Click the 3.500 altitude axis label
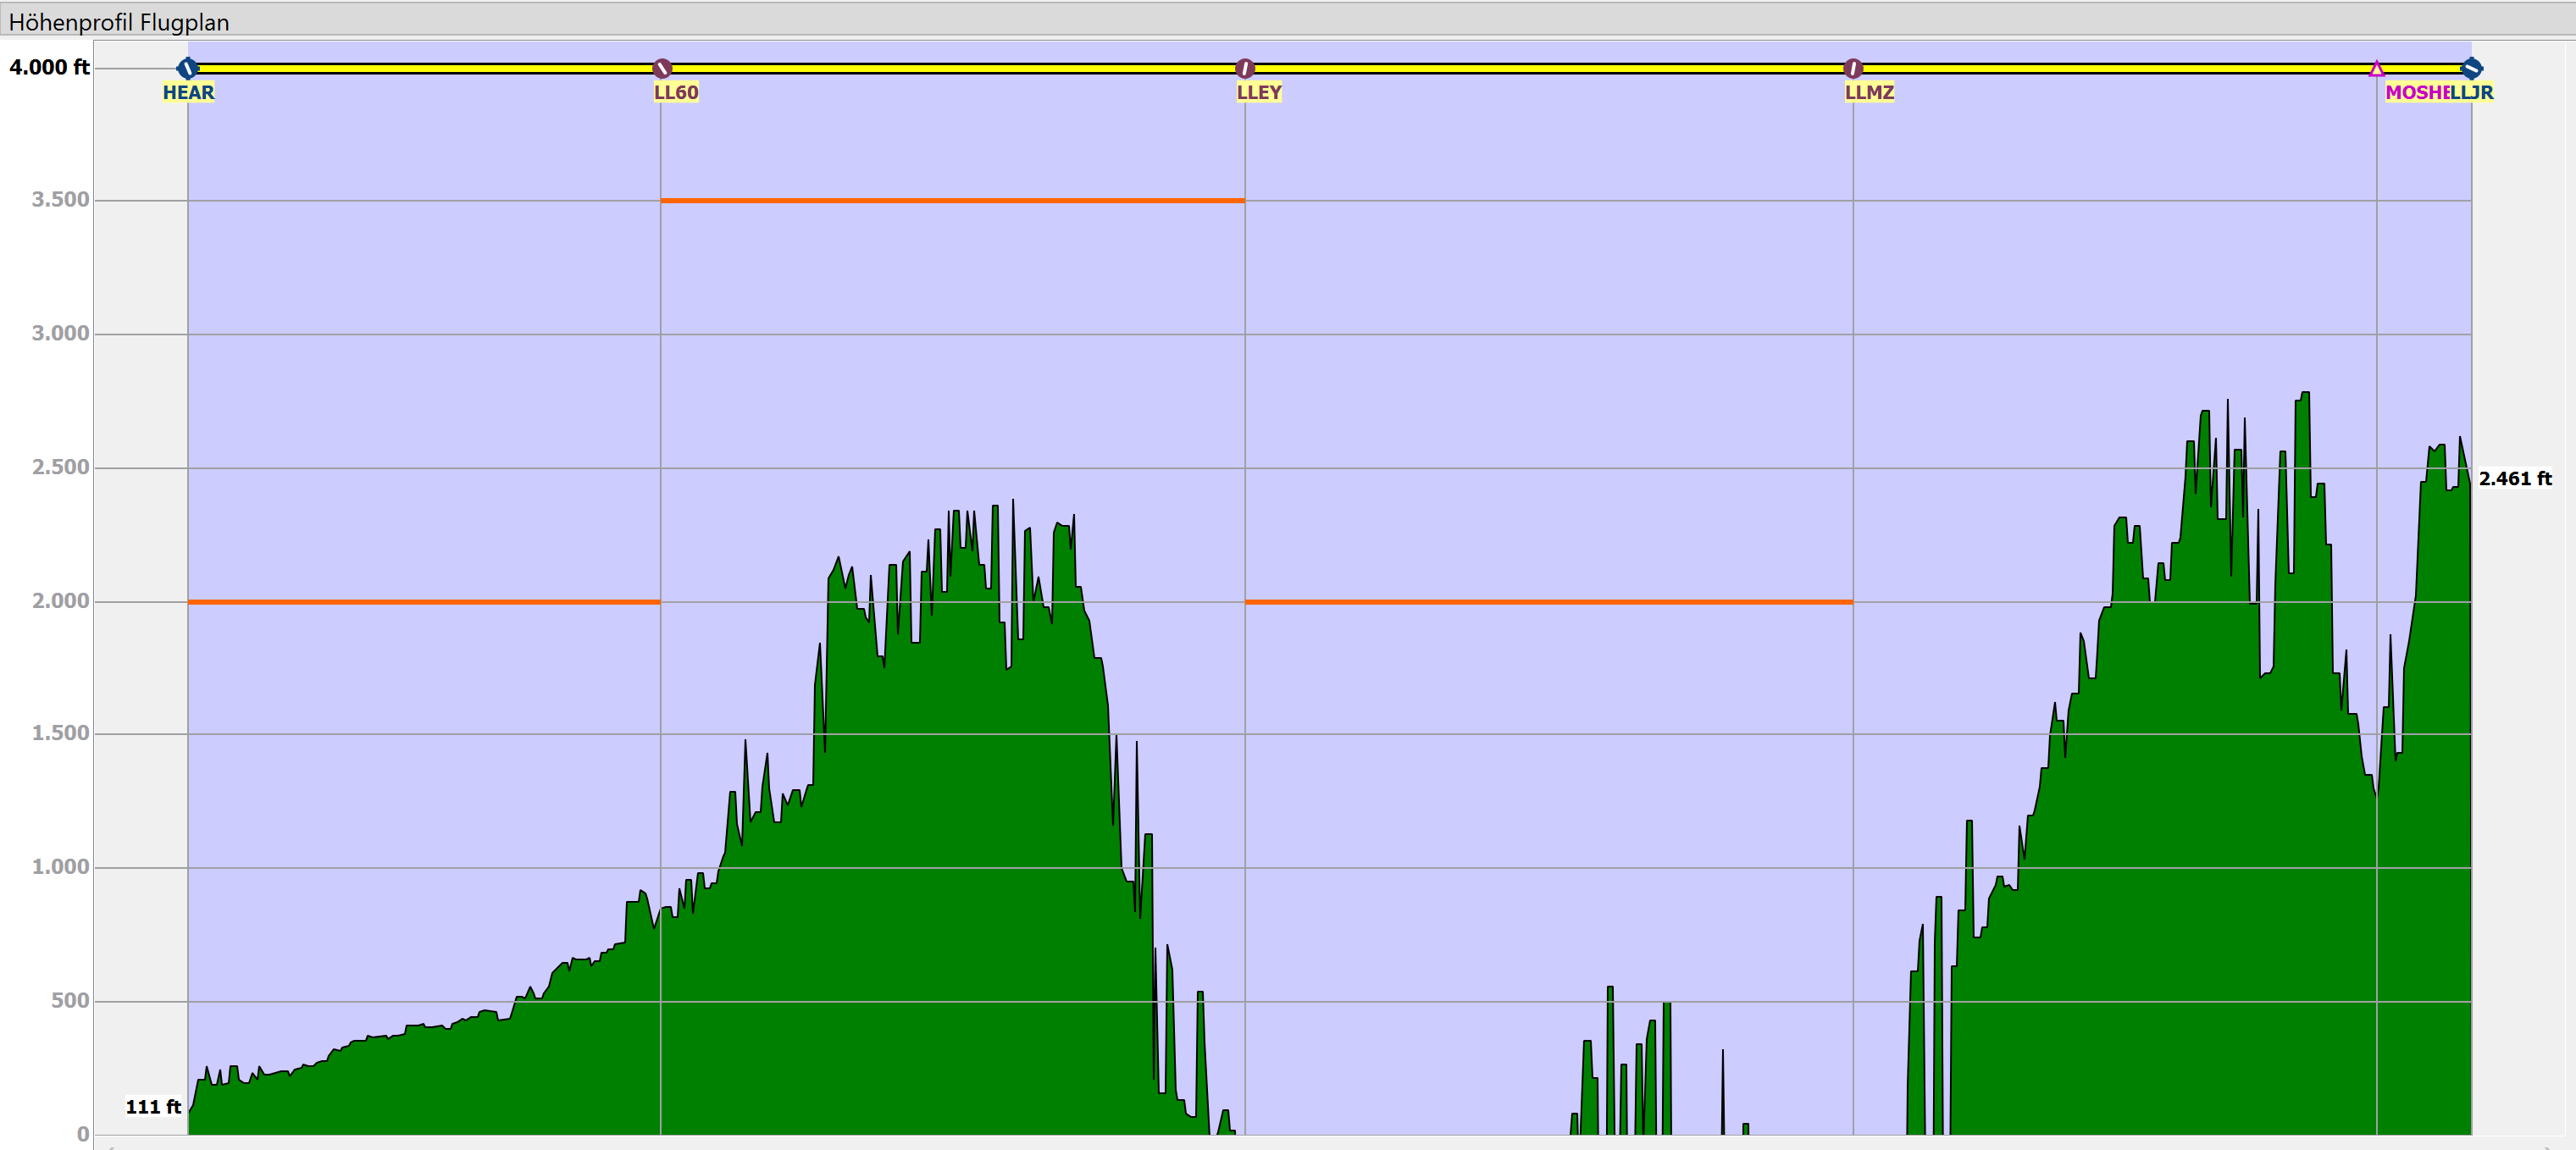The image size is (2576, 1150). 61,200
